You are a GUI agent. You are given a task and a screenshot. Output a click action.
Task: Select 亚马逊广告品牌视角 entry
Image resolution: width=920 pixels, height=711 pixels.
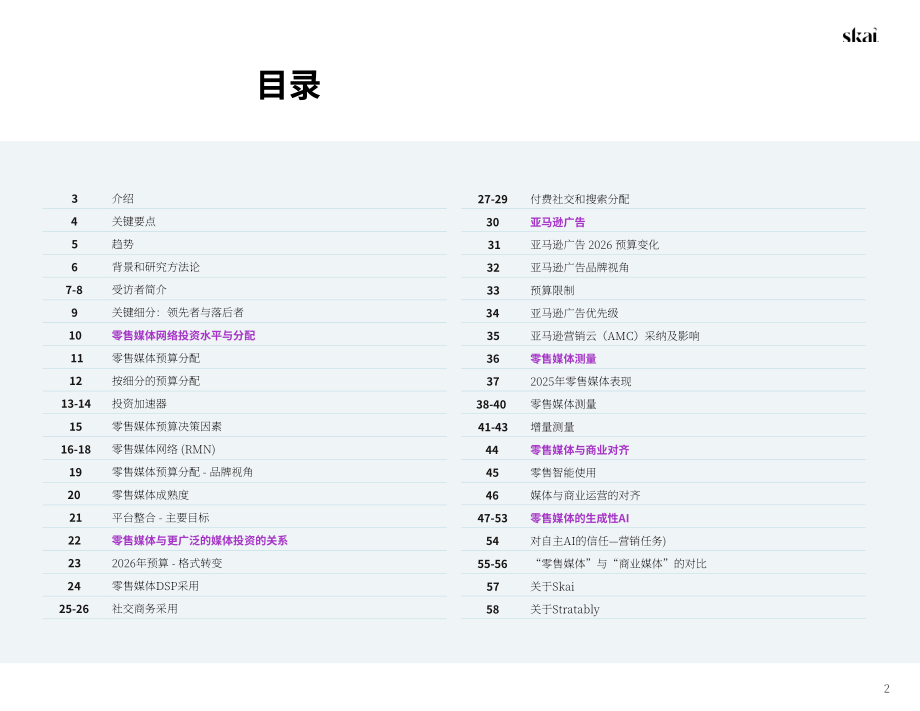[x=580, y=268]
